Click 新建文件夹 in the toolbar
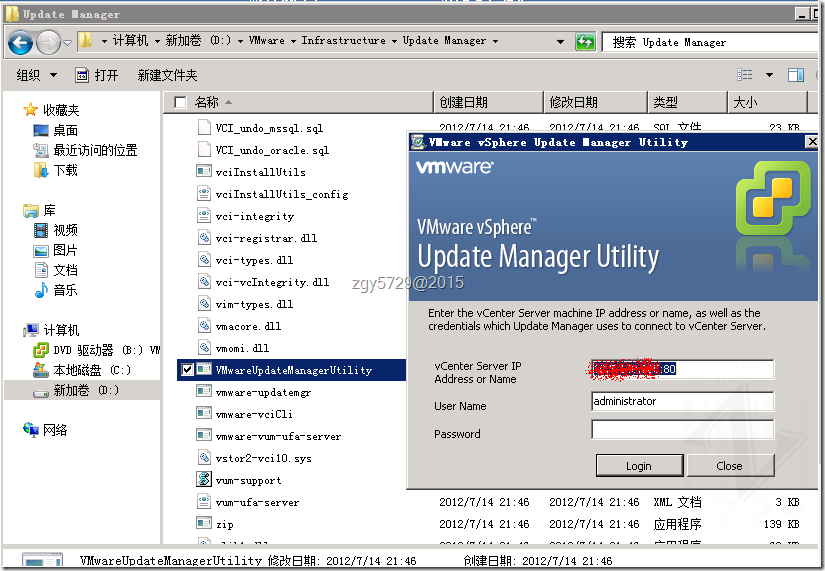 pos(167,75)
